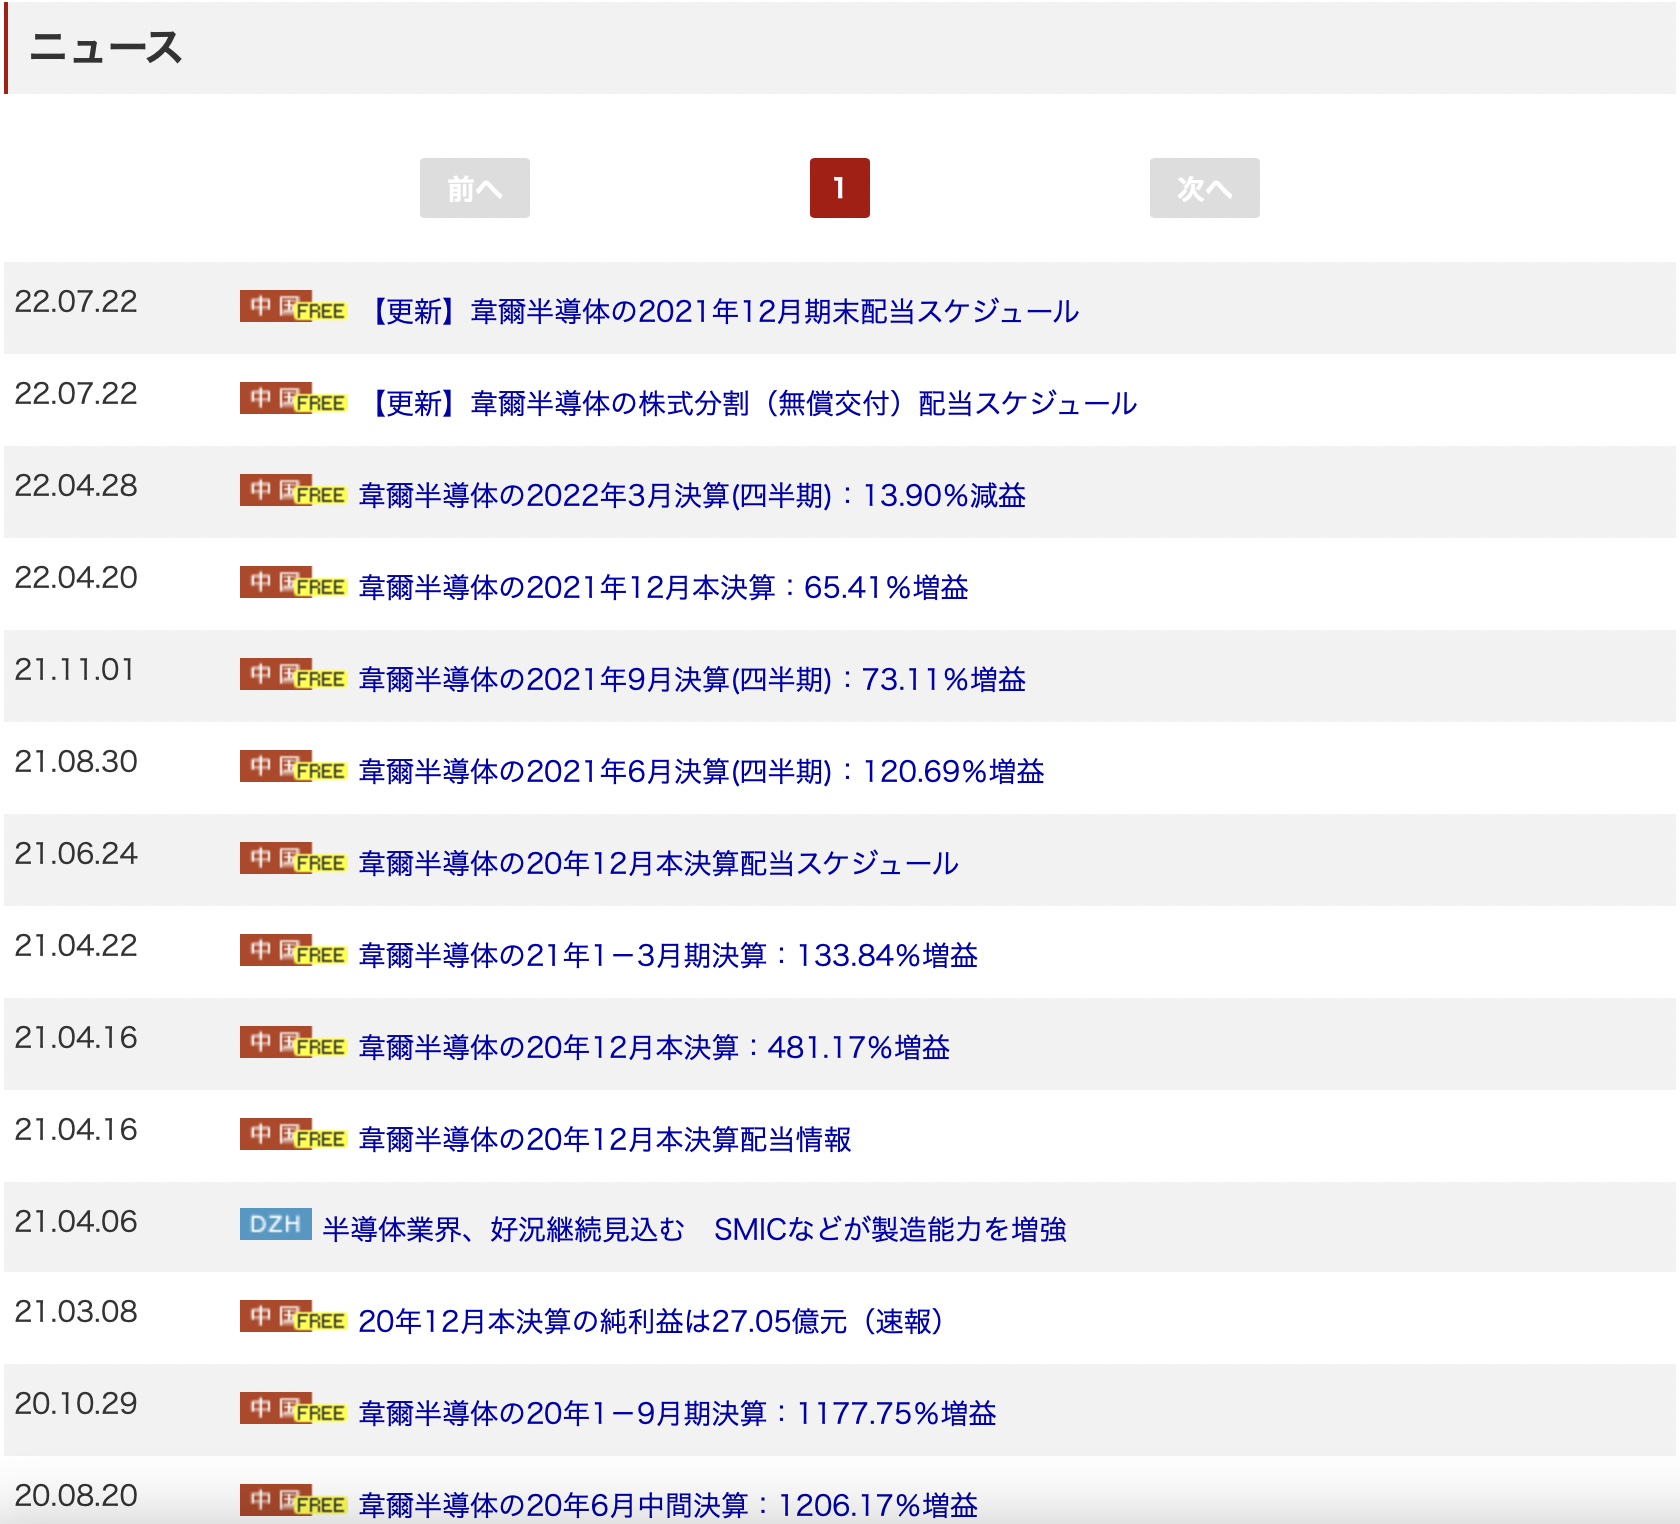1680x1524 pixels.
Task: Click the date 20.10.29
Action: pos(76,1404)
